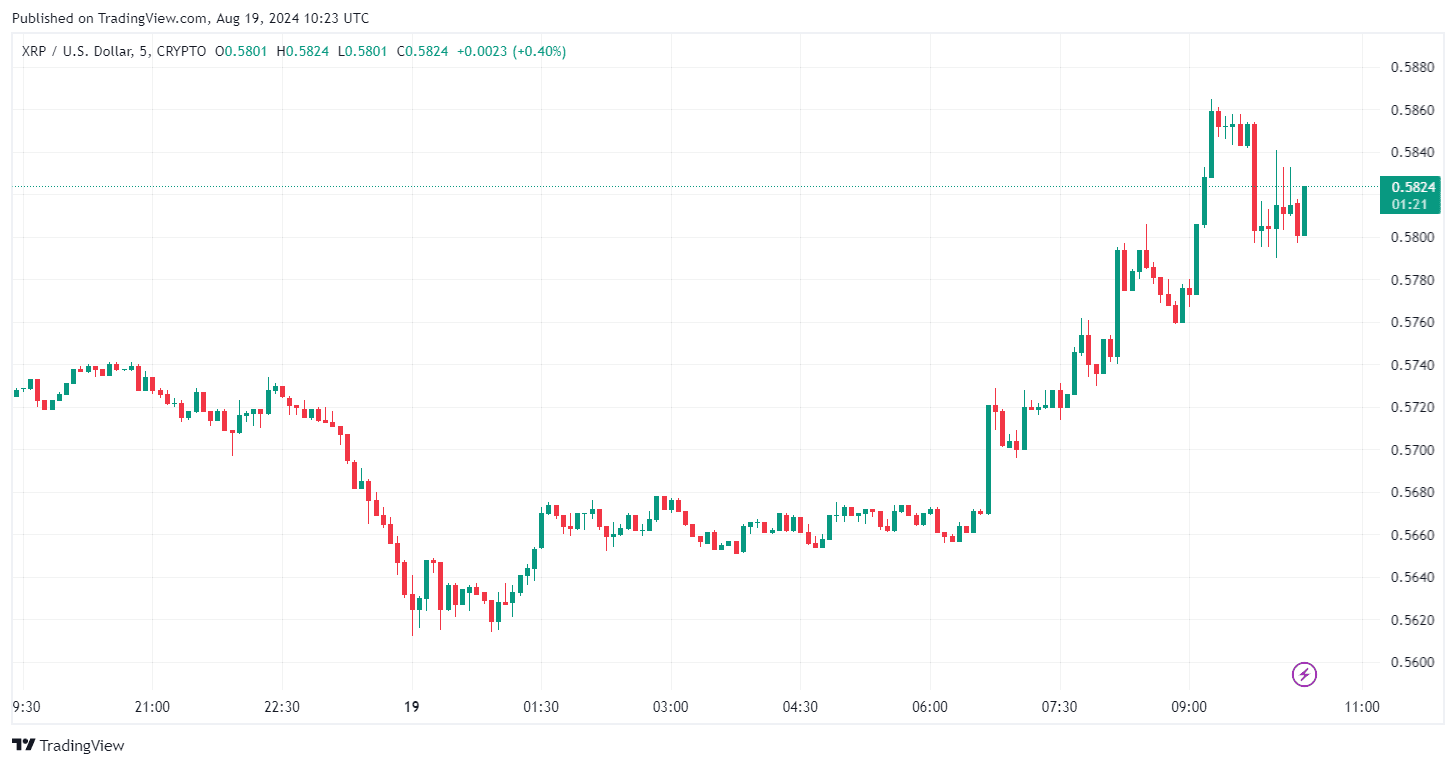Click the 0.5740 price axis label

pyautogui.click(x=1413, y=365)
